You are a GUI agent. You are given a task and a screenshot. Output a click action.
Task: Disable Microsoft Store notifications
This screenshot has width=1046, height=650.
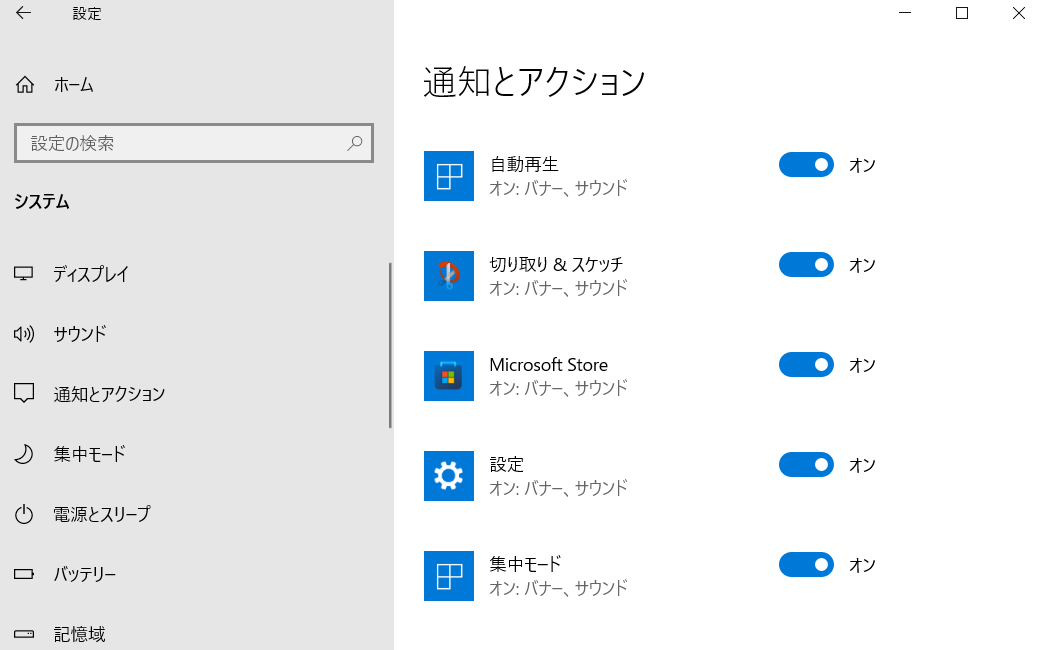(806, 364)
